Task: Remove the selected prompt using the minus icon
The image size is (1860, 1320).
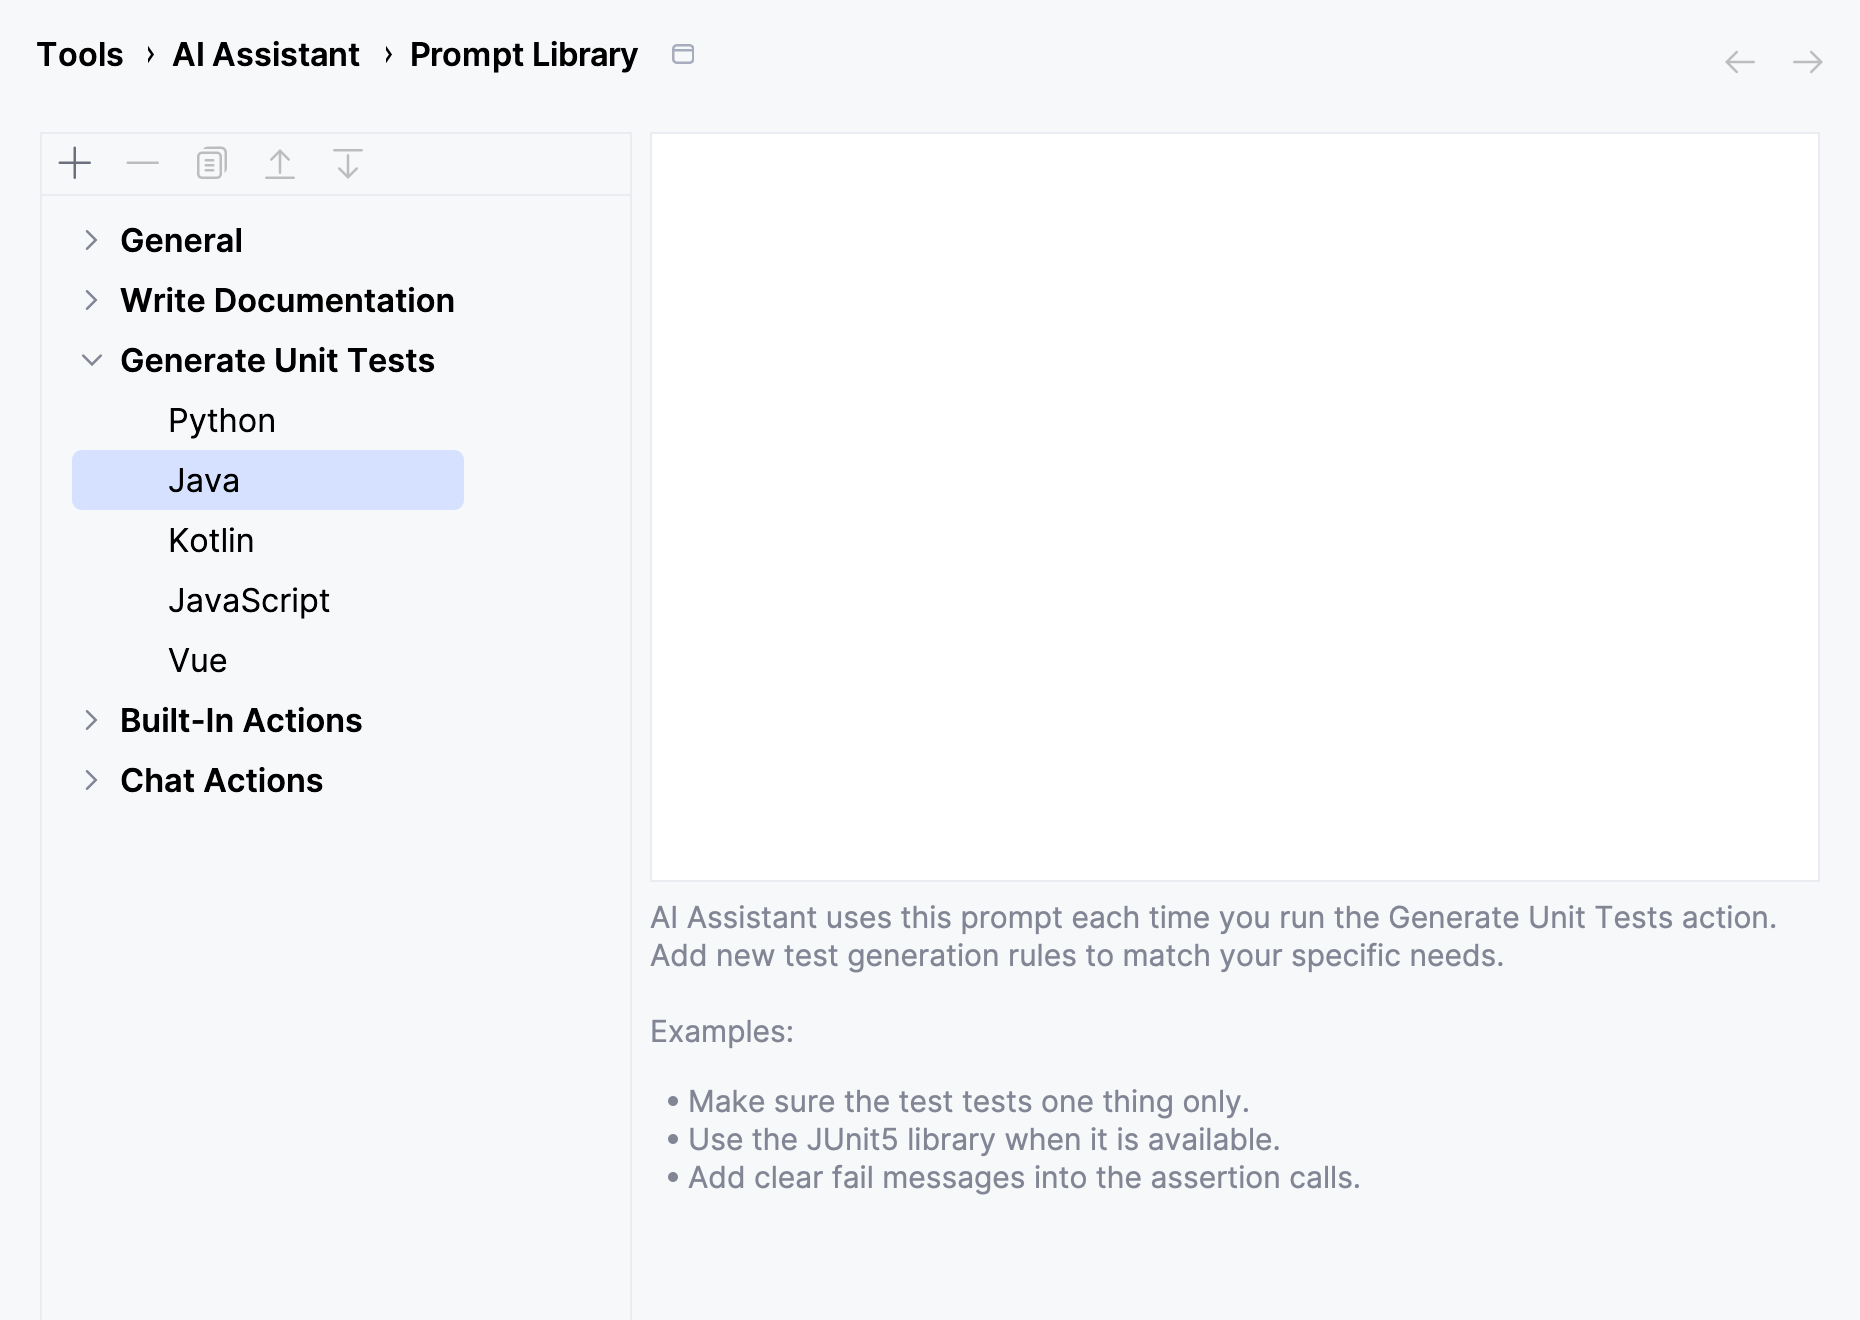Action: [x=142, y=163]
